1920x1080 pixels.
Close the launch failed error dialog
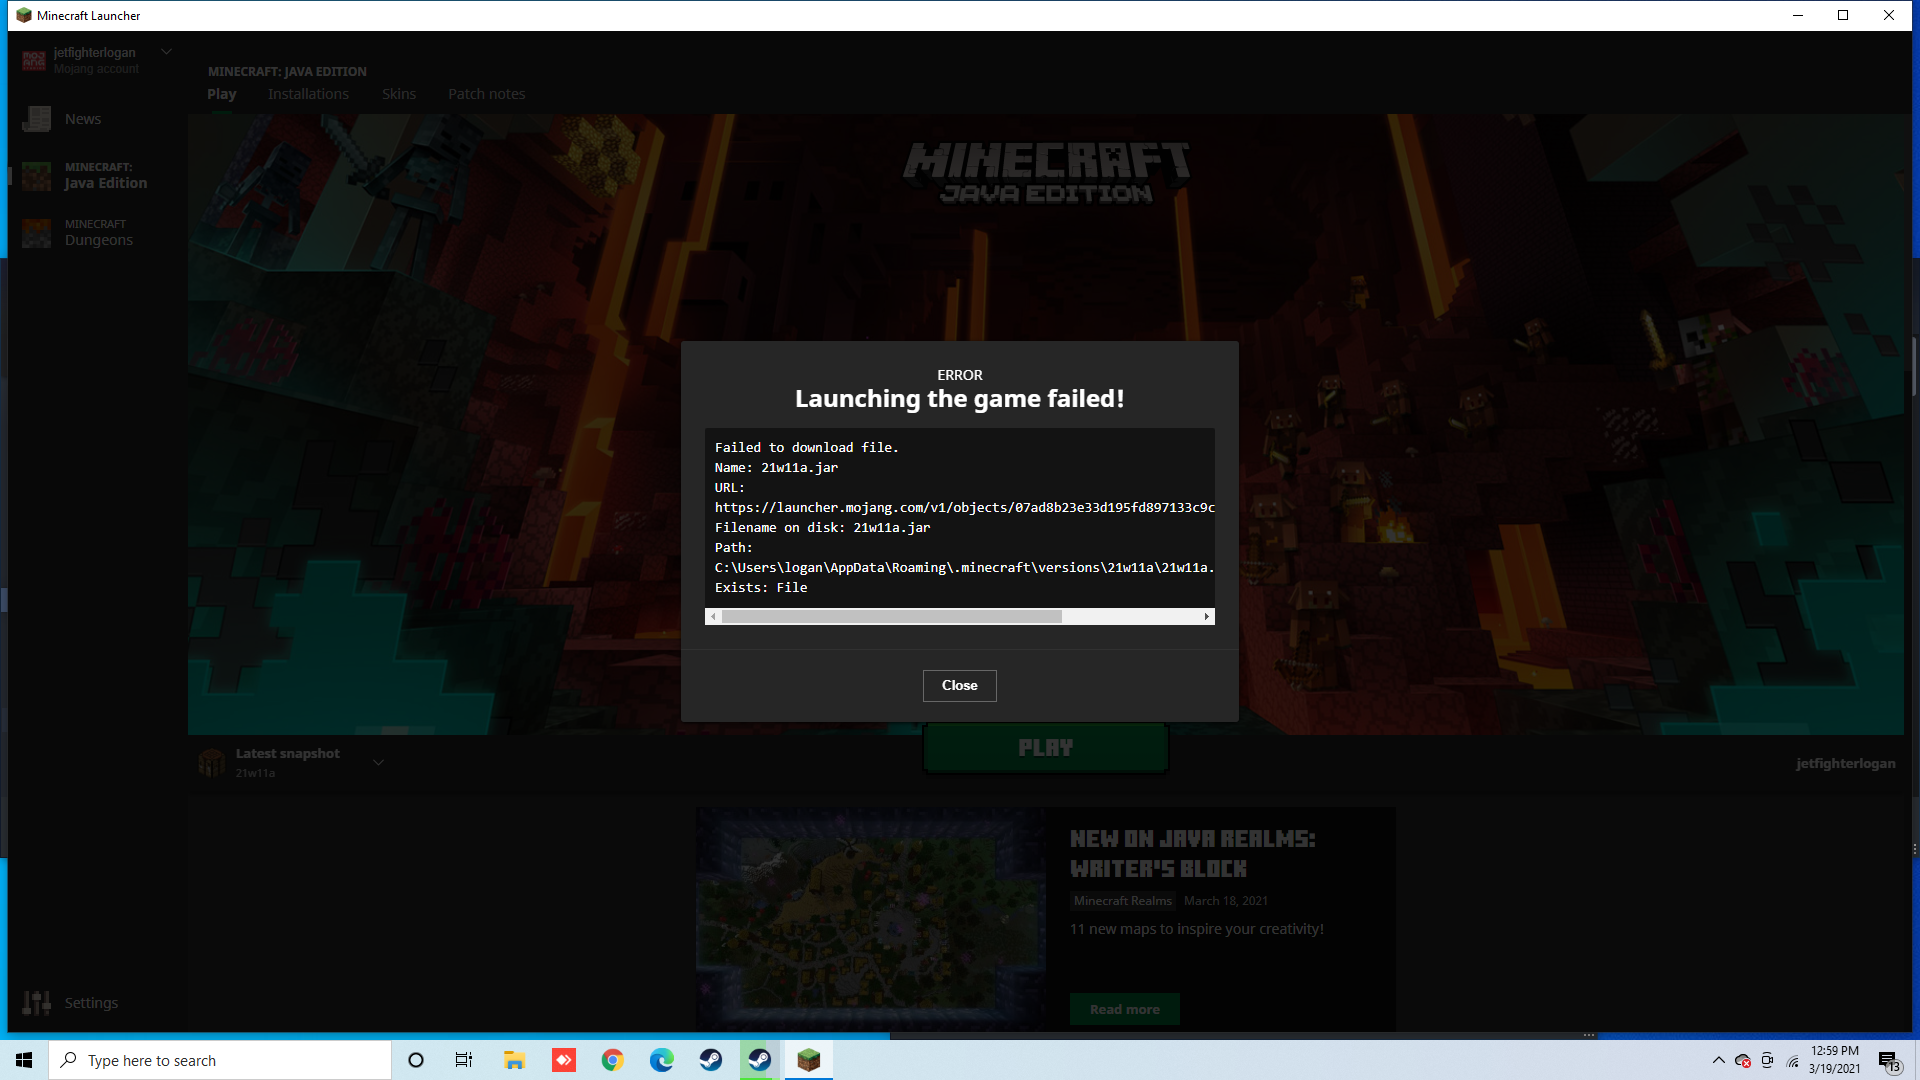pos(959,685)
